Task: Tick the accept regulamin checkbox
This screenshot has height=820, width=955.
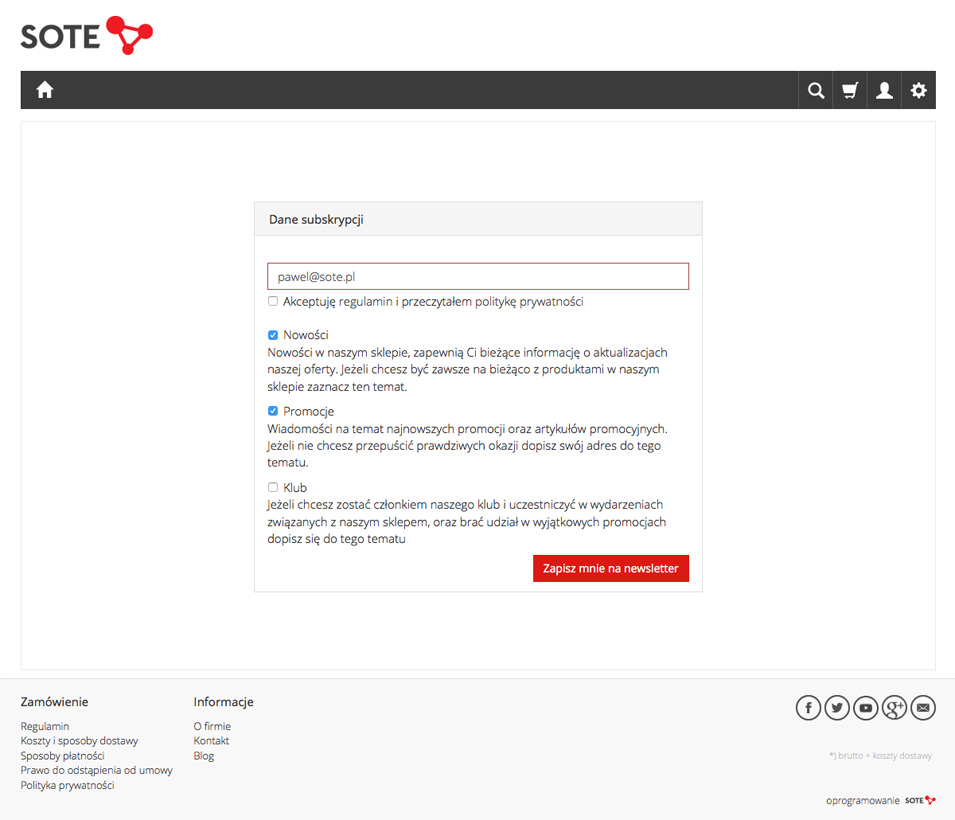Action: pos(273,301)
